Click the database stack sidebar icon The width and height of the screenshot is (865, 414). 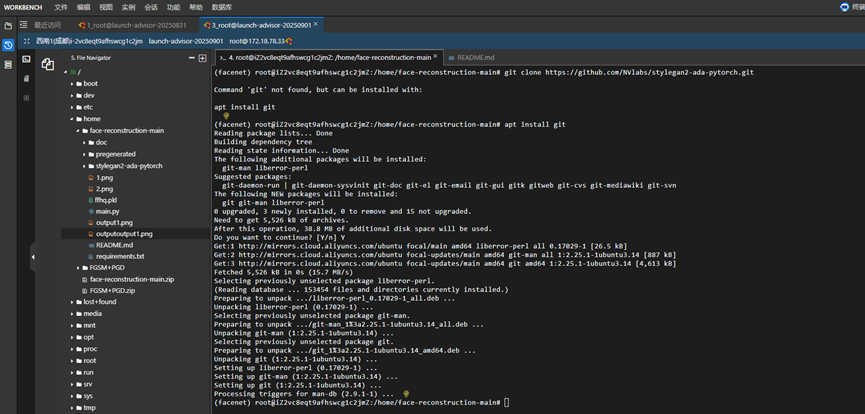pyautogui.click(x=8, y=65)
